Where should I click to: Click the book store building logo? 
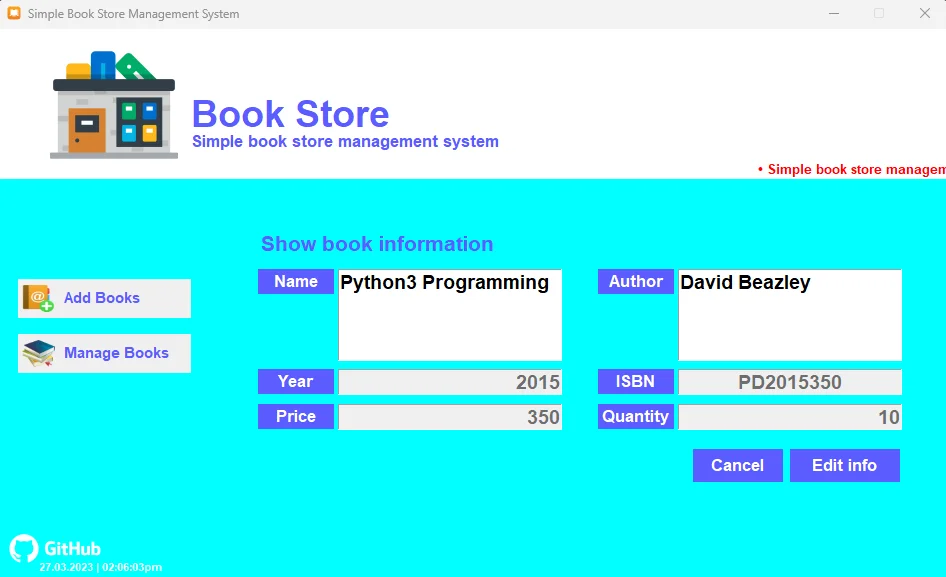pos(113,105)
